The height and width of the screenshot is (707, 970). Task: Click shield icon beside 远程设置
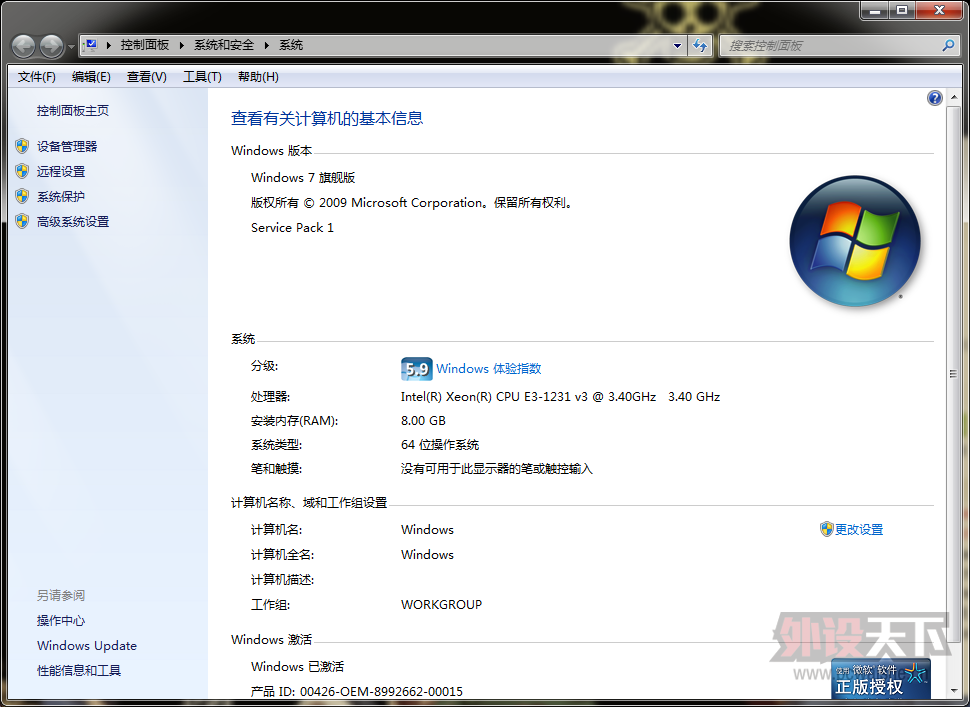(x=22, y=171)
